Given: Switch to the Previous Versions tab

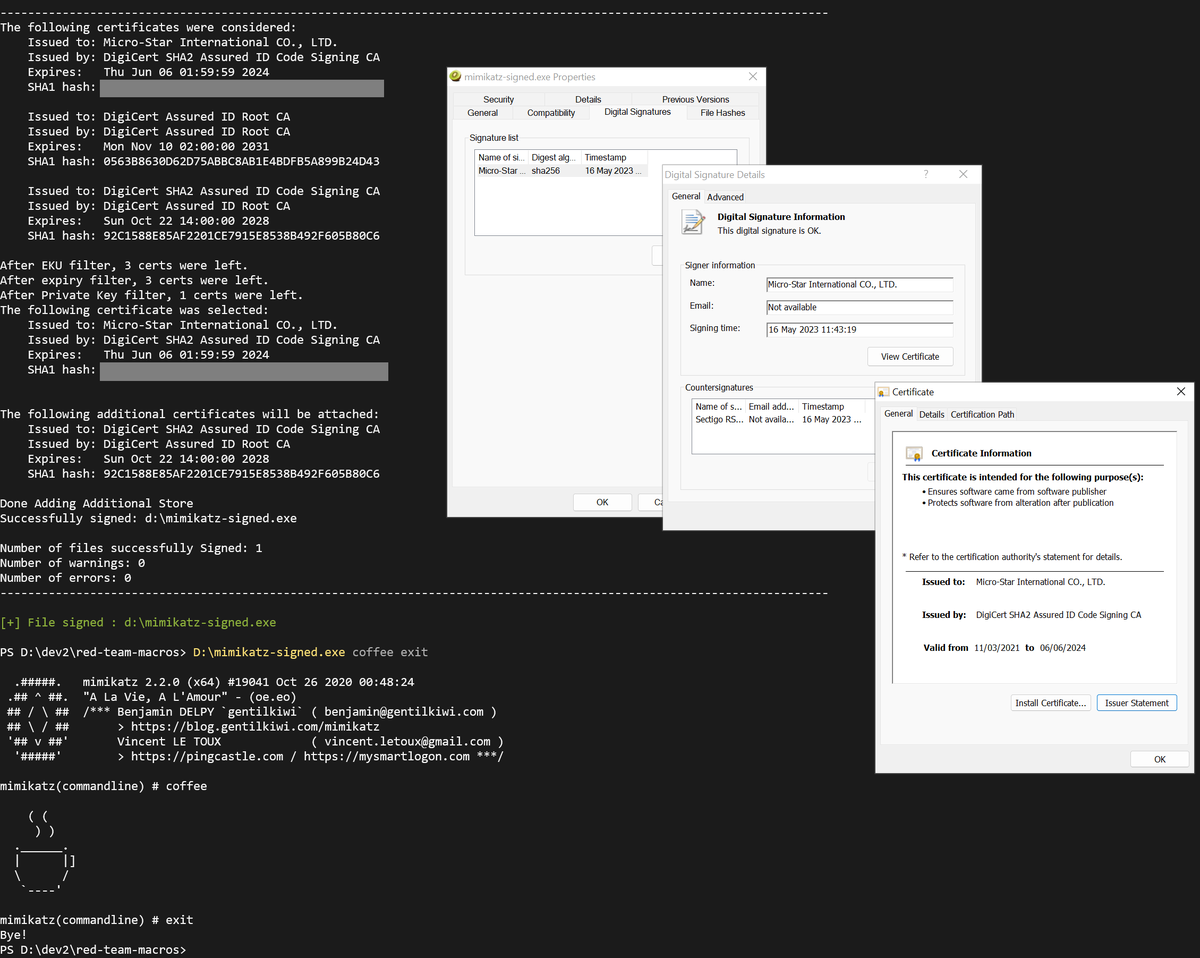Looking at the screenshot, I should tap(696, 99).
